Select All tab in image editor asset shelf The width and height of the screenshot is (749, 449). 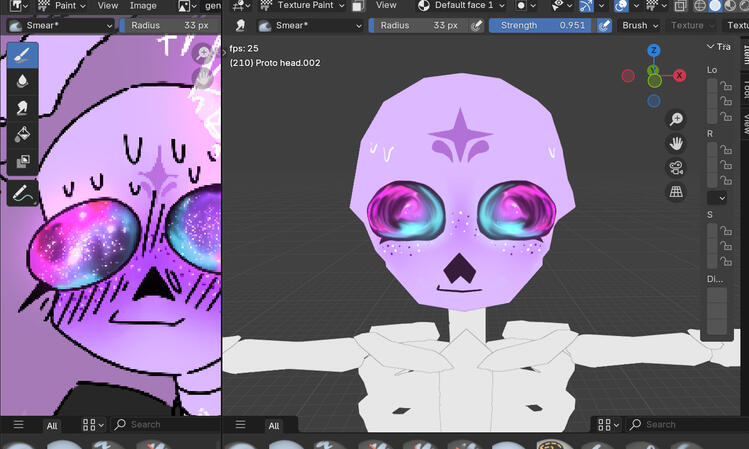point(52,426)
